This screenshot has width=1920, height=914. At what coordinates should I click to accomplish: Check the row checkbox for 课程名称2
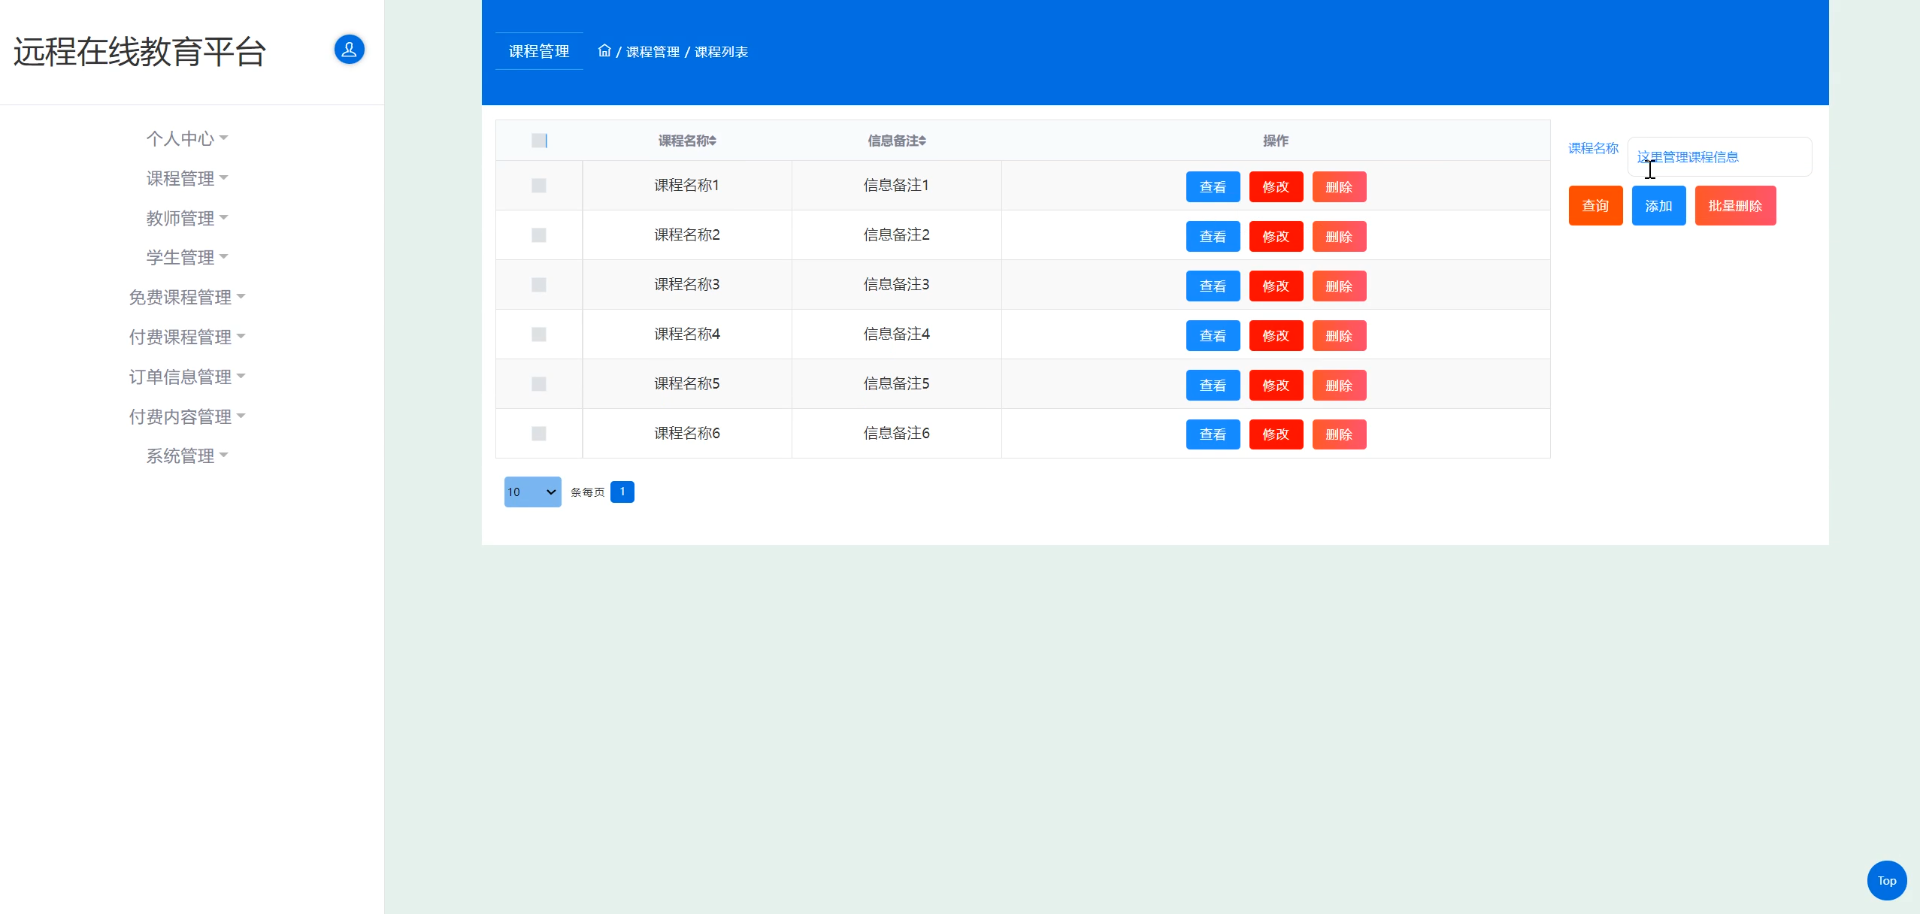tap(539, 235)
